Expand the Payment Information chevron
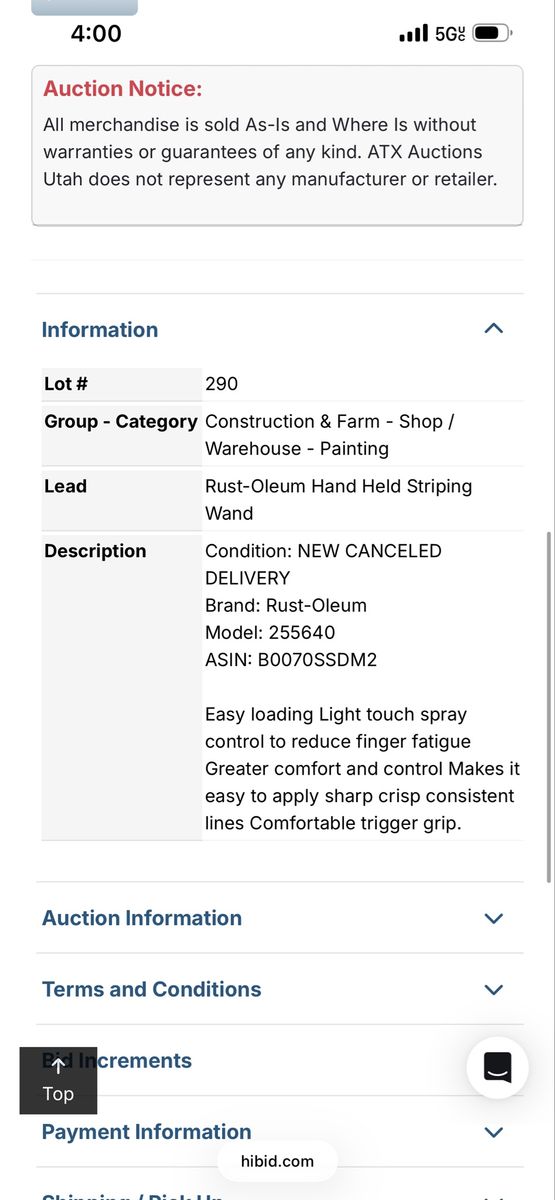The height and width of the screenshot is (1200, 555). 493,1132
